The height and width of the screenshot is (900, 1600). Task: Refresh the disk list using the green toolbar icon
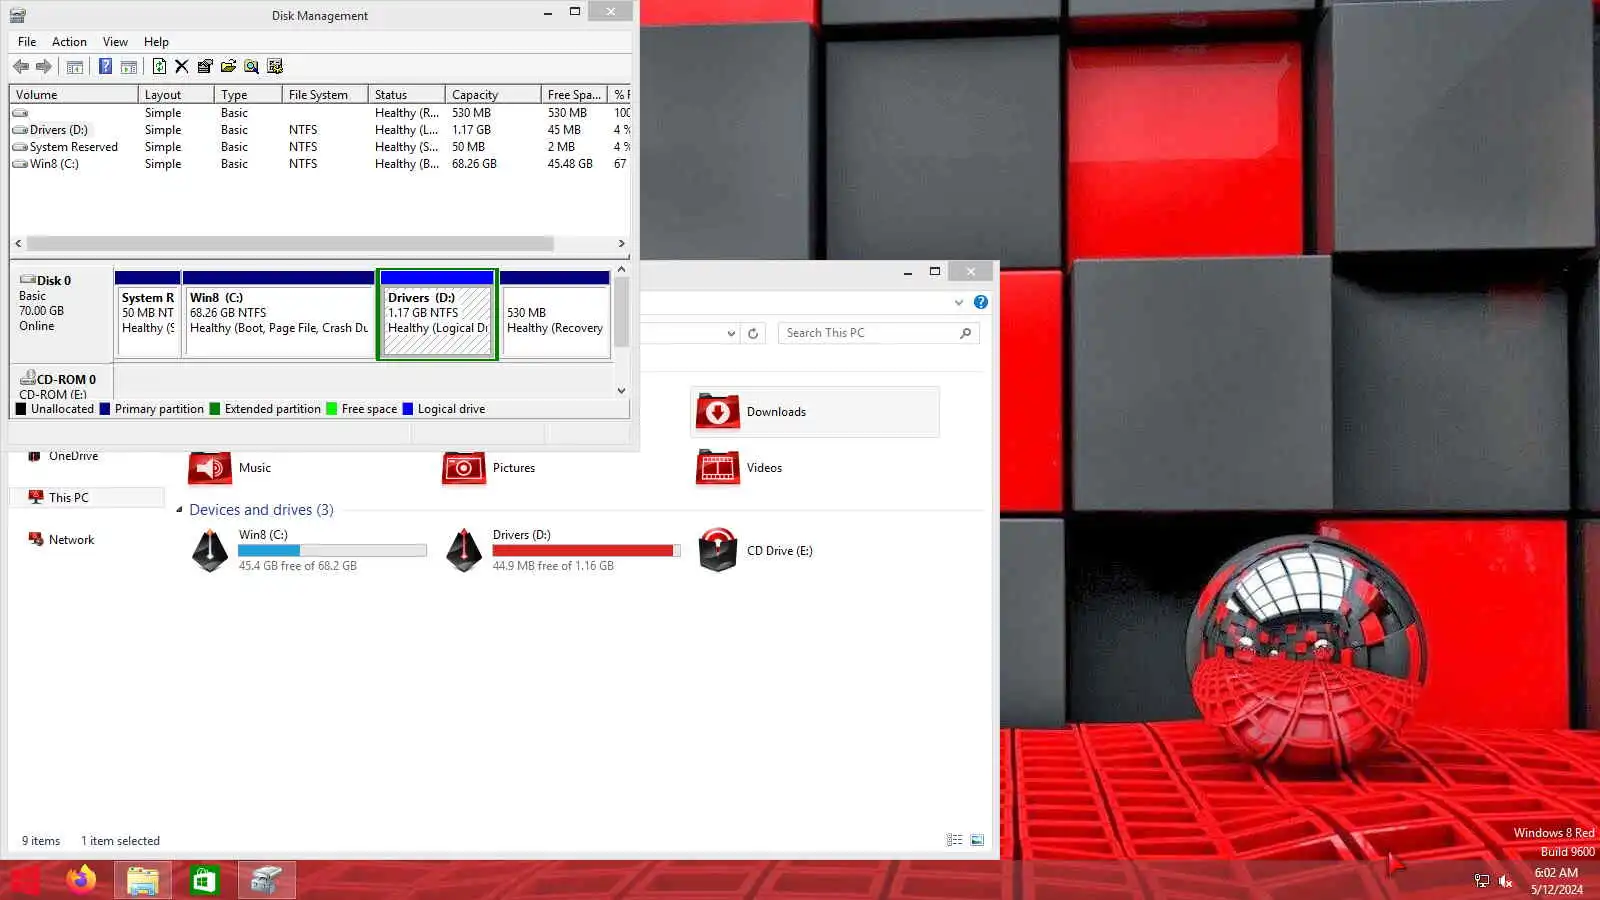point(159,67)
